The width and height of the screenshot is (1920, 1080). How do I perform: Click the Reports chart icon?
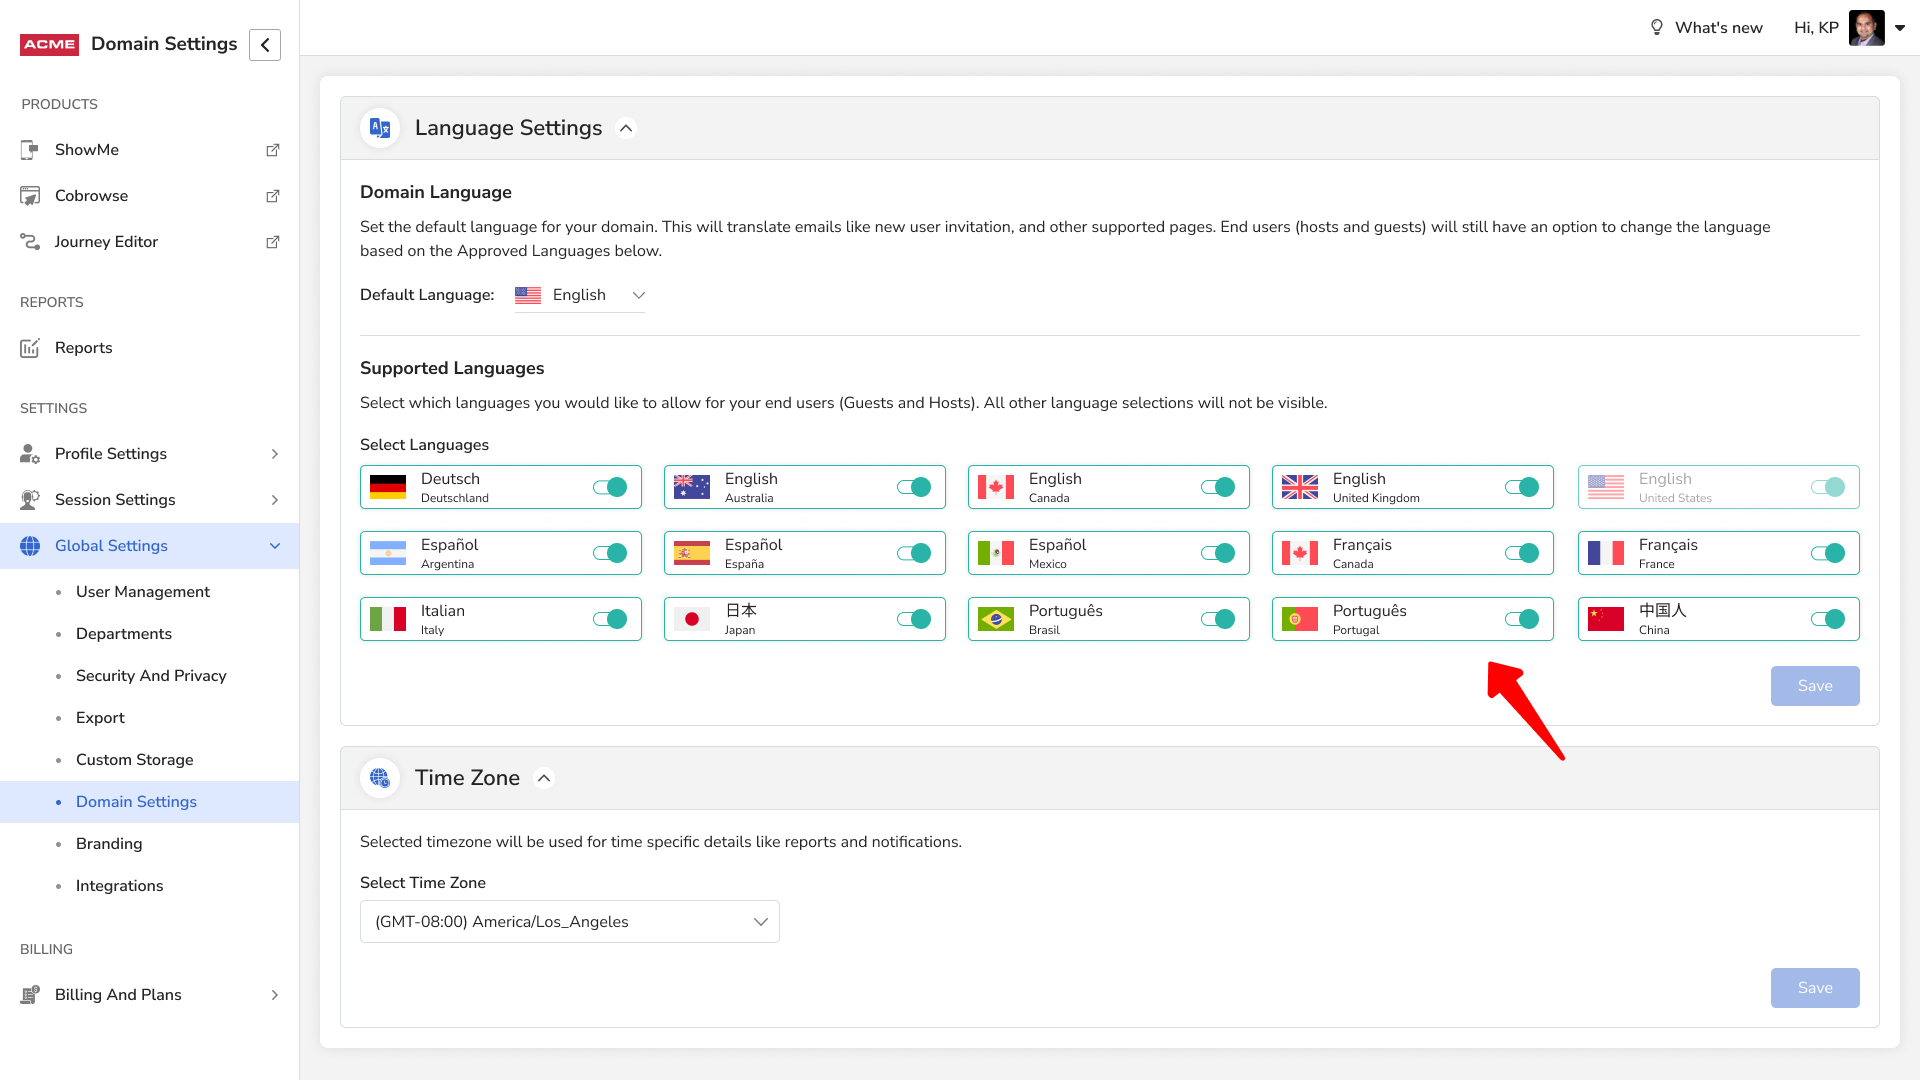(30, 348)
